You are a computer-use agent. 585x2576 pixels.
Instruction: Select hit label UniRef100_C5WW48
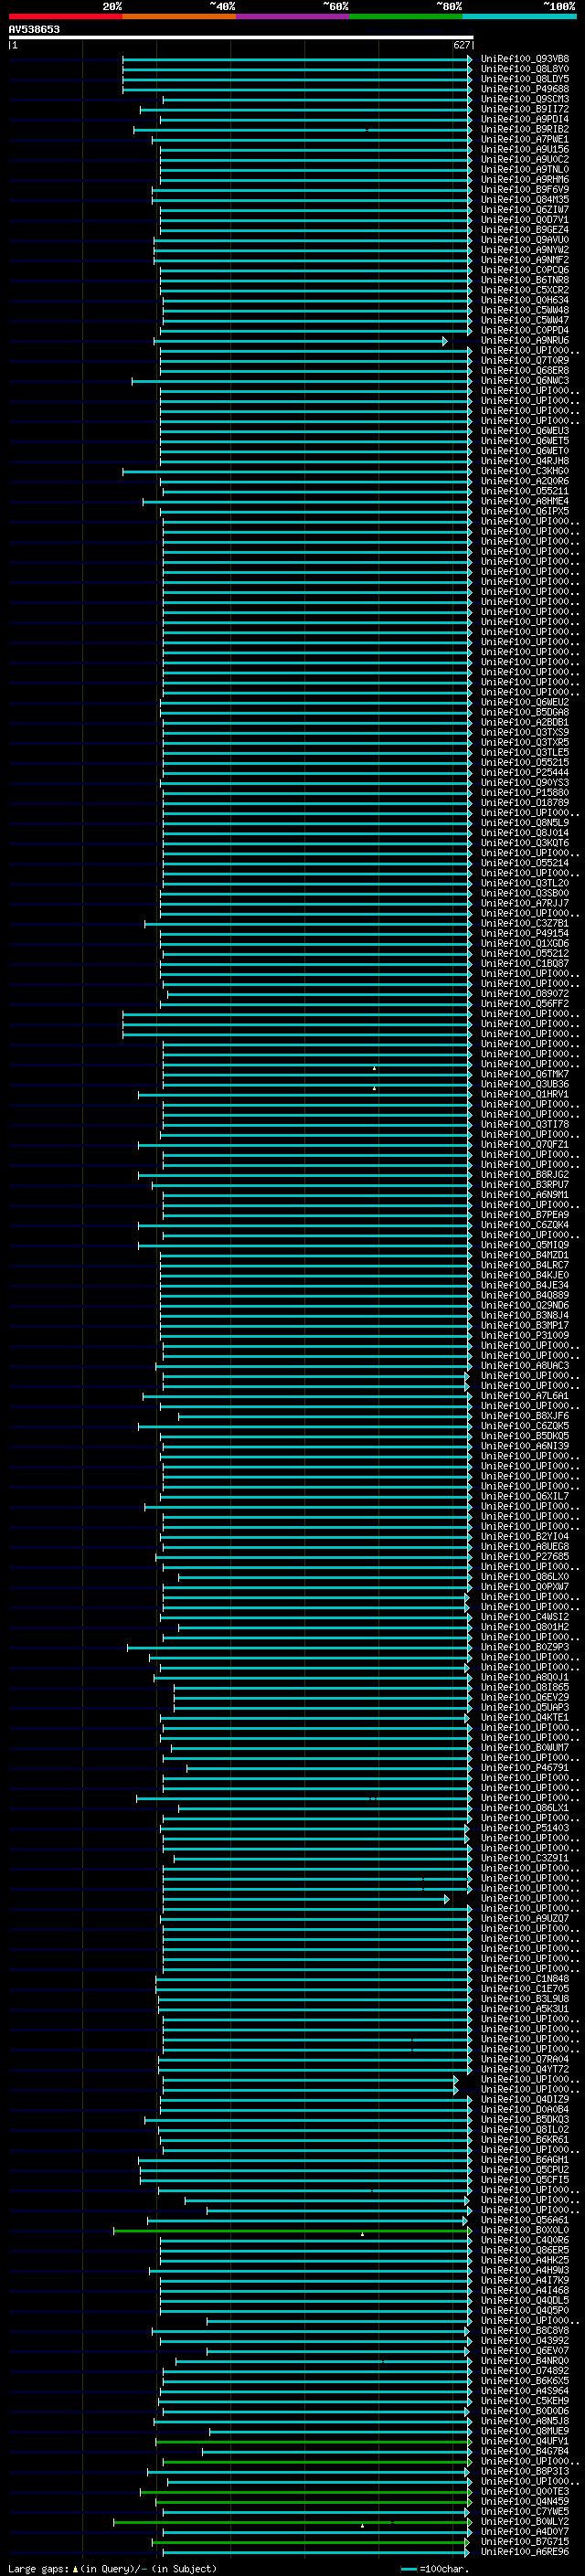tap(525, 310)
